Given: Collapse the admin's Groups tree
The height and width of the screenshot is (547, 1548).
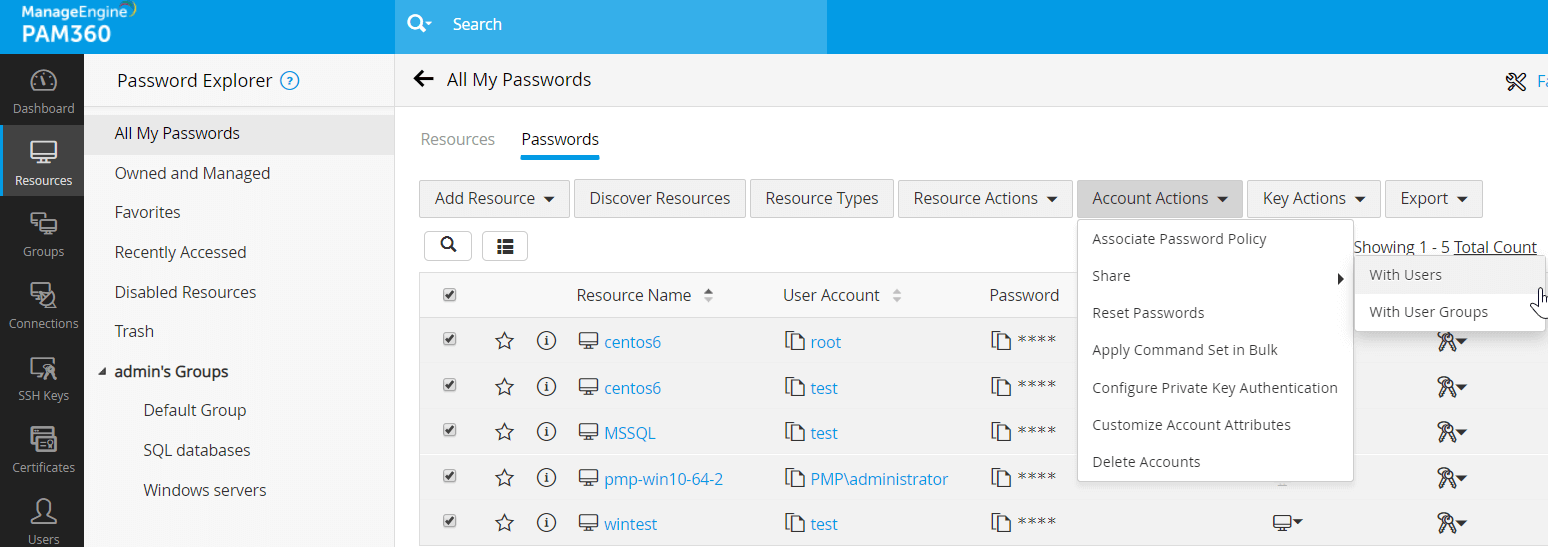Looking at the screenshot, I should click(102, 372).
